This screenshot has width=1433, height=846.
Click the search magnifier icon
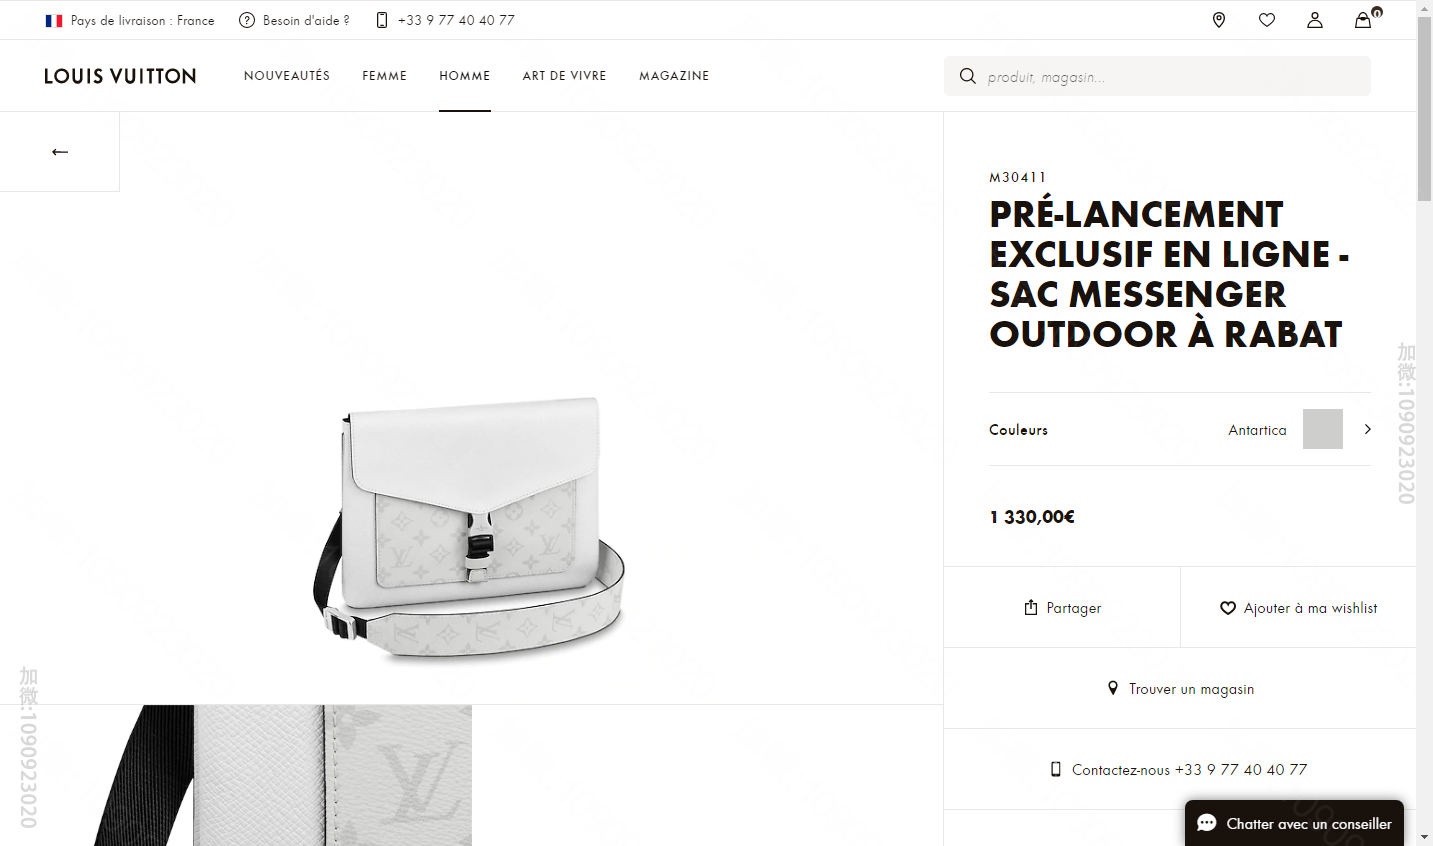(967, 76)
